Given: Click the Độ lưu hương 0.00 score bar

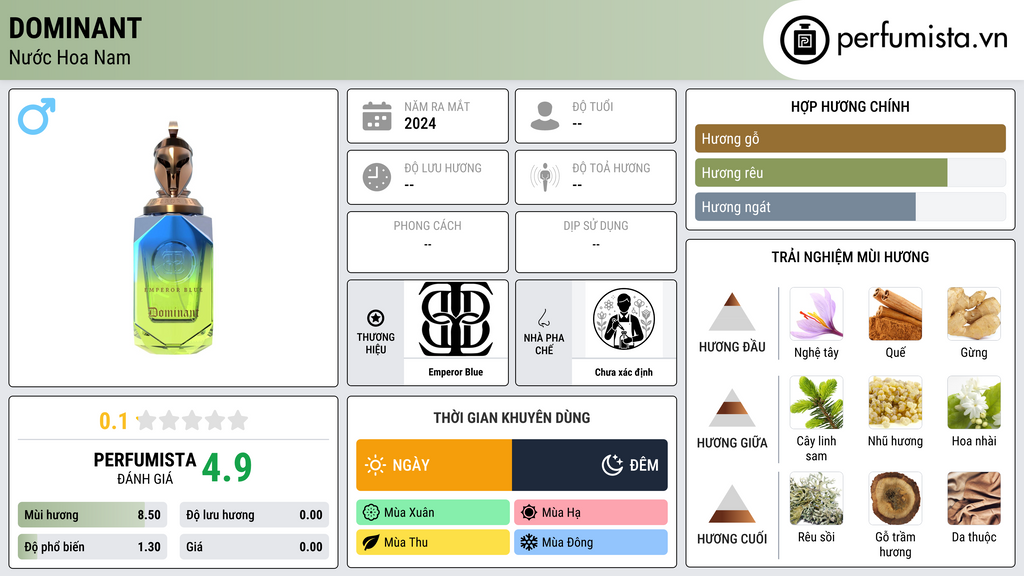Looking at the screenshot, I should click(x=254, y=515).
